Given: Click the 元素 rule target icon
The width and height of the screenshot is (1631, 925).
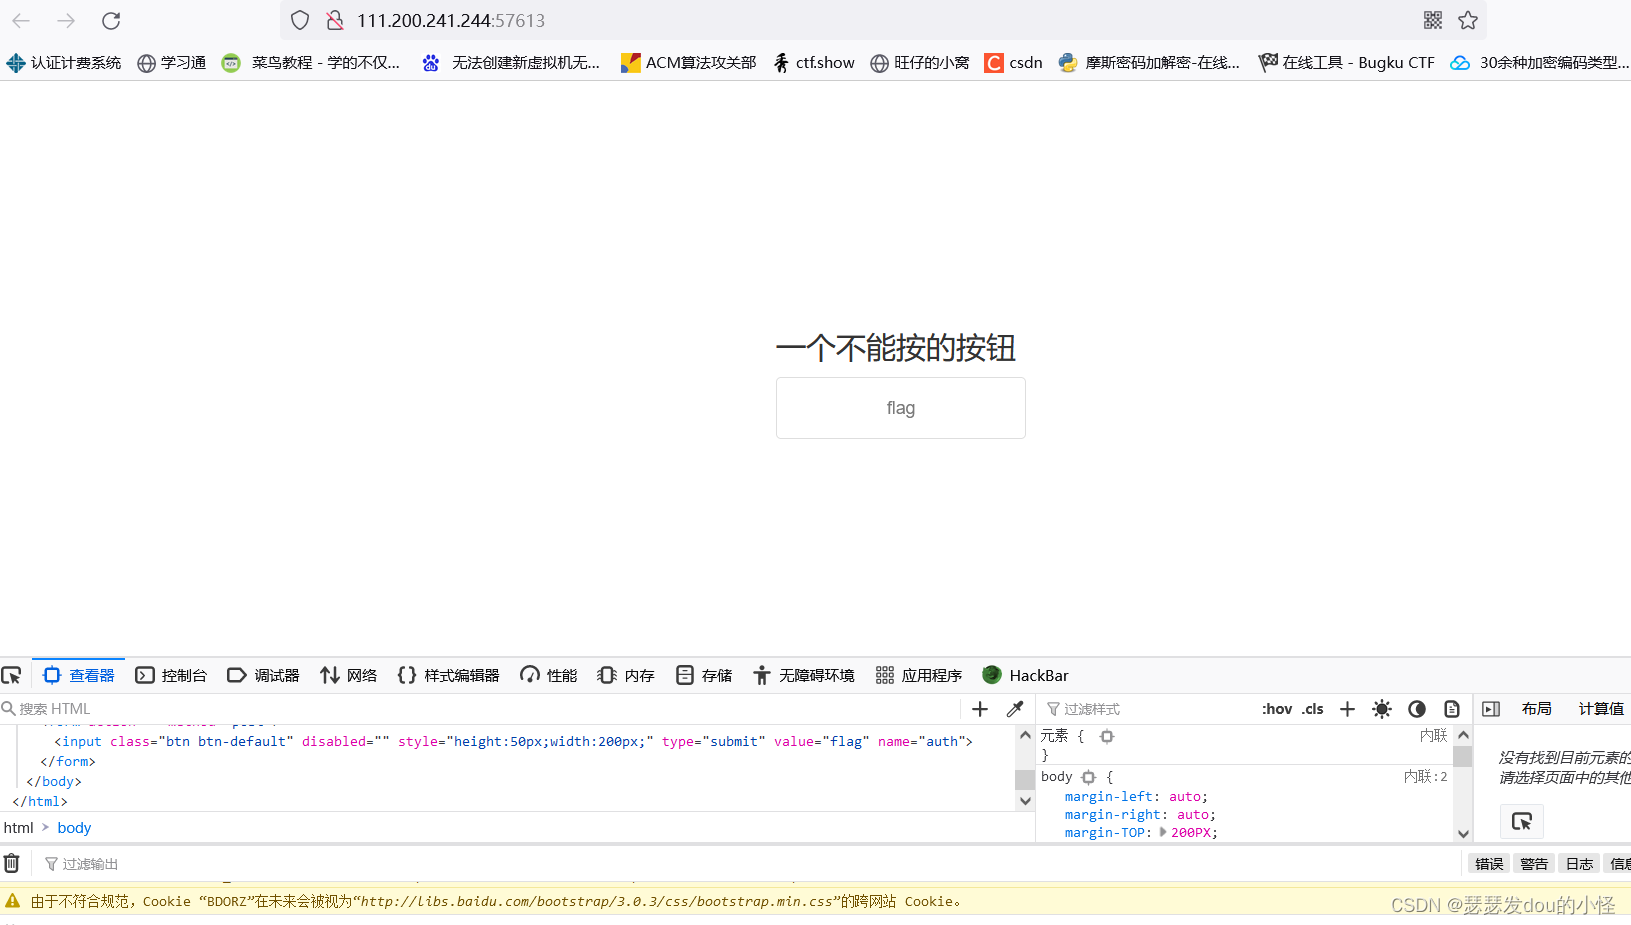Looking at the screenshot, I should pos(1107,736).
